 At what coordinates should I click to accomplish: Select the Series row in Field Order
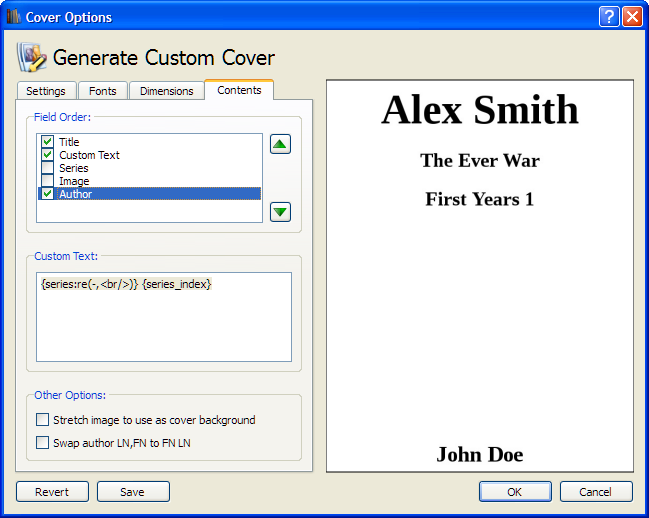coord(149,168)
